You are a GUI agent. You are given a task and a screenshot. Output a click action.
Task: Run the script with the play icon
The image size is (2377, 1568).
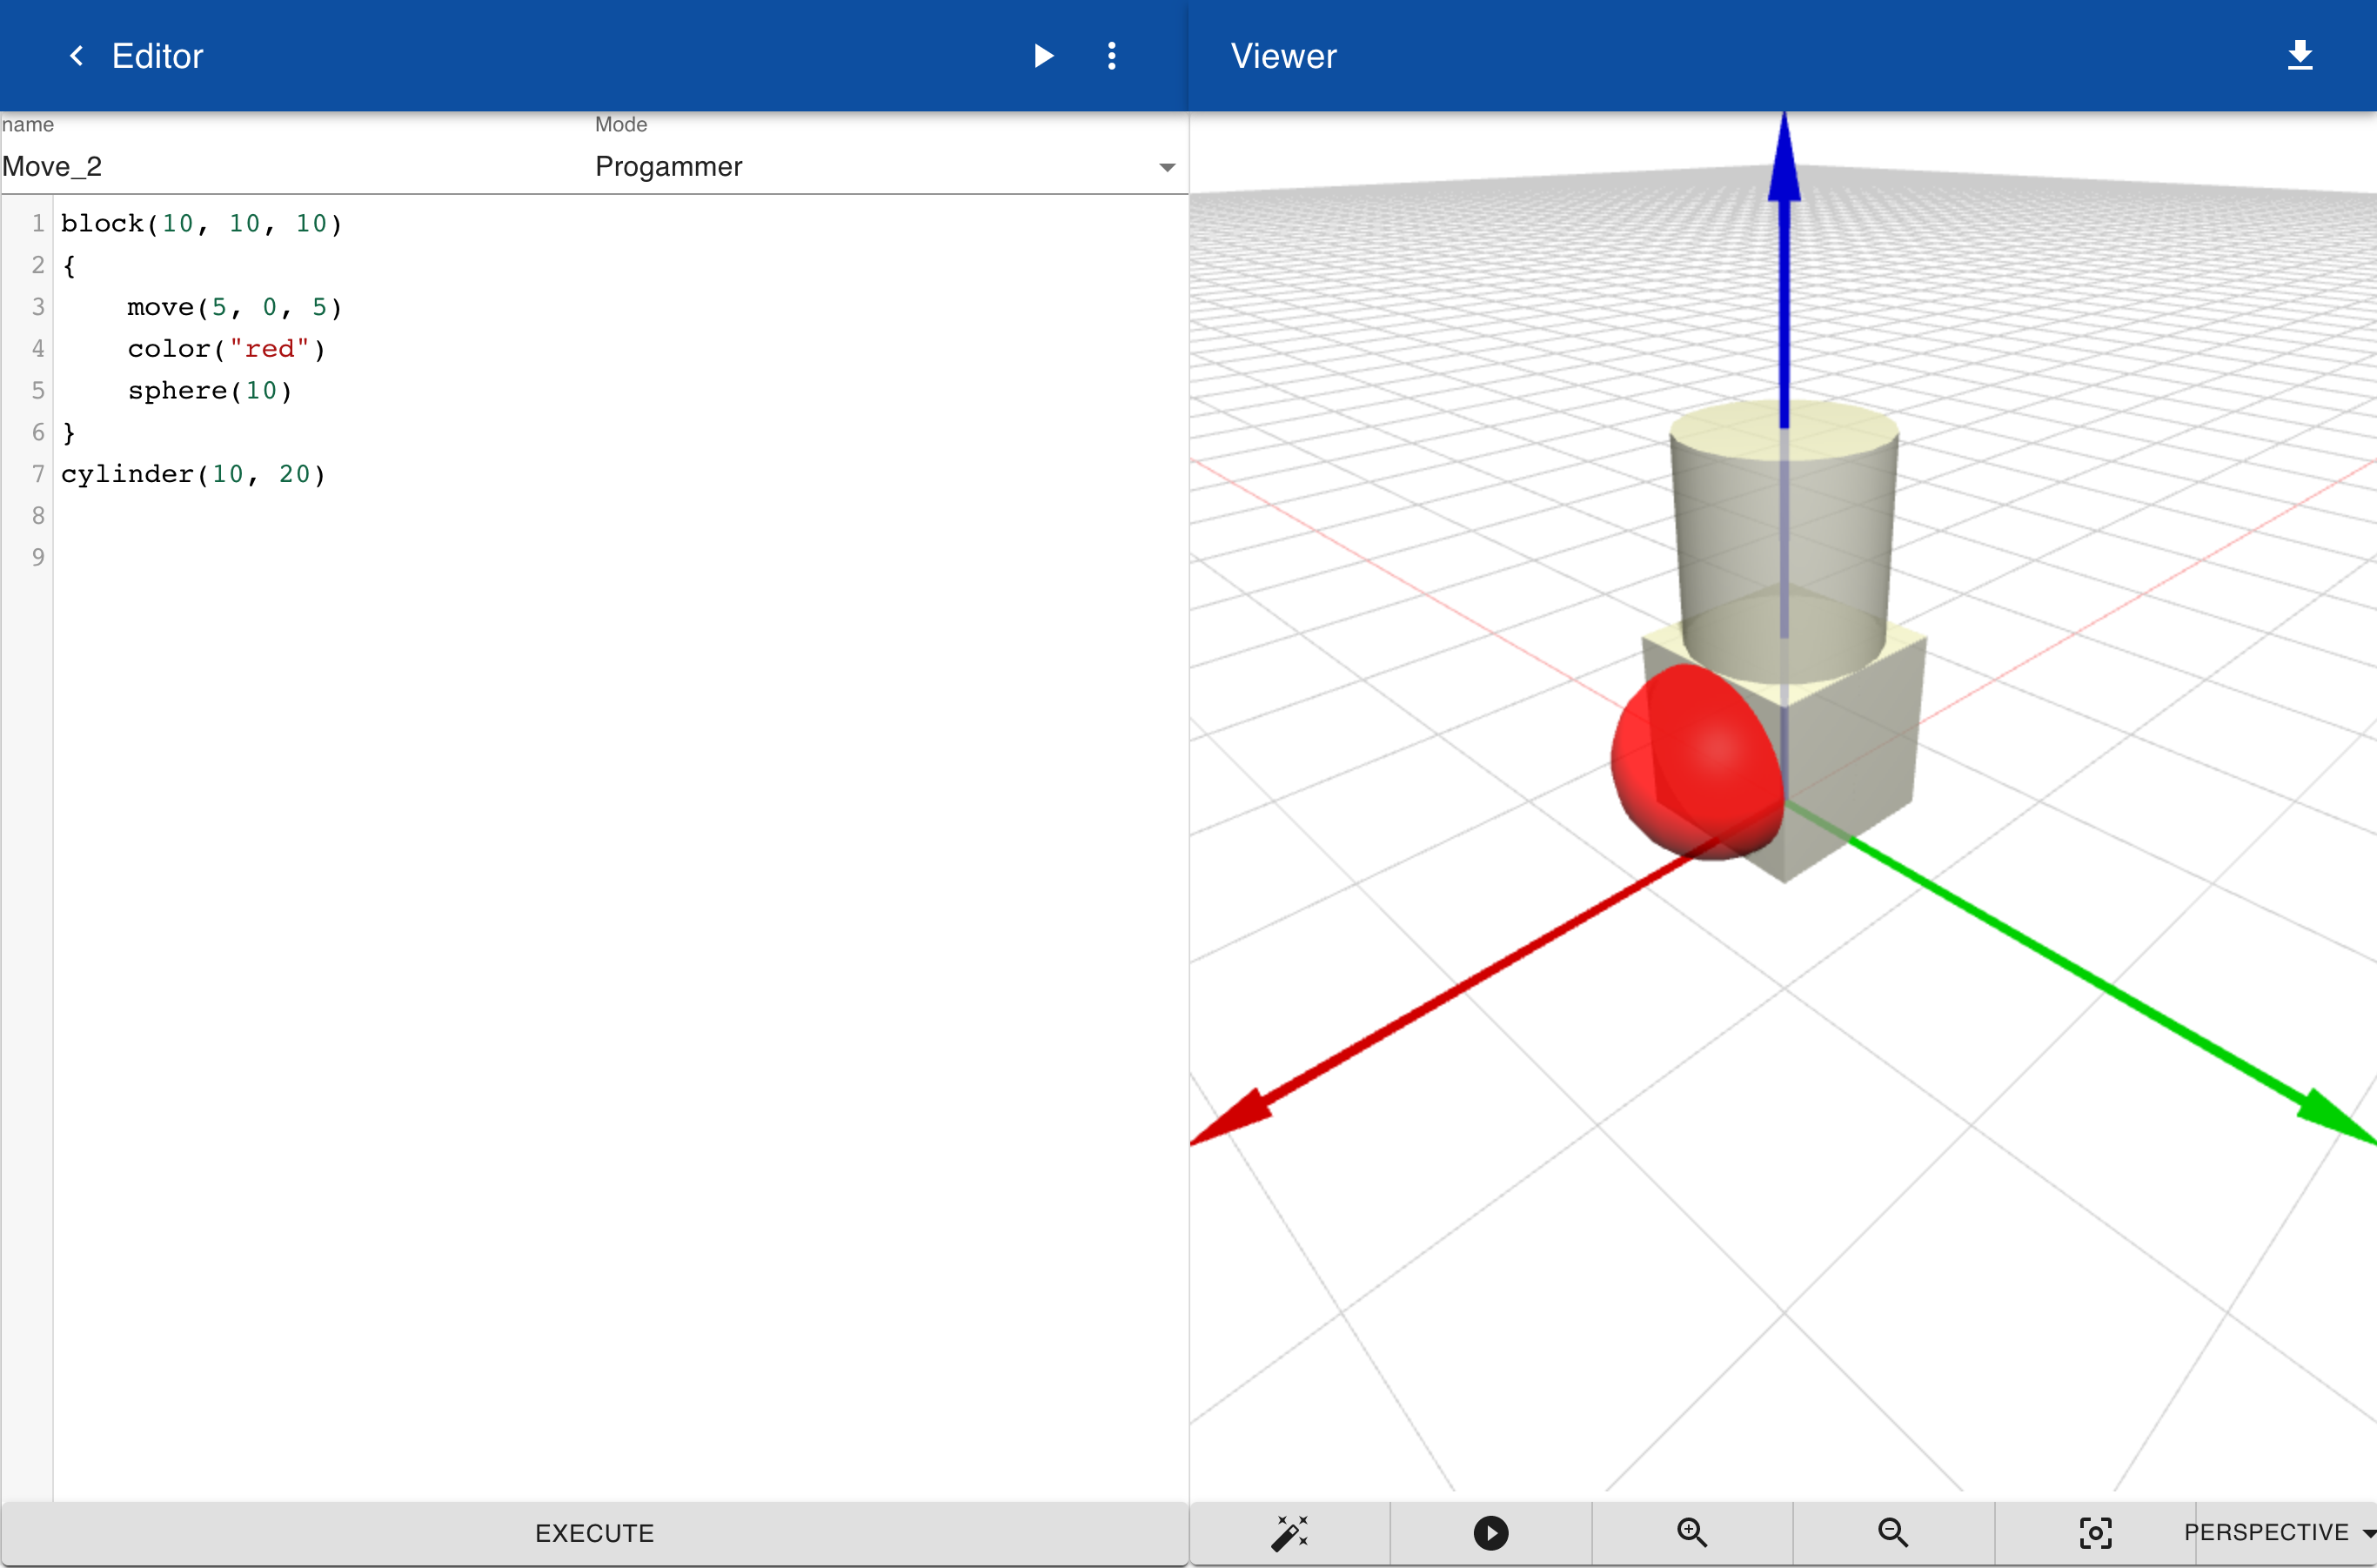pyautogui.click(x=1043, y=56)
